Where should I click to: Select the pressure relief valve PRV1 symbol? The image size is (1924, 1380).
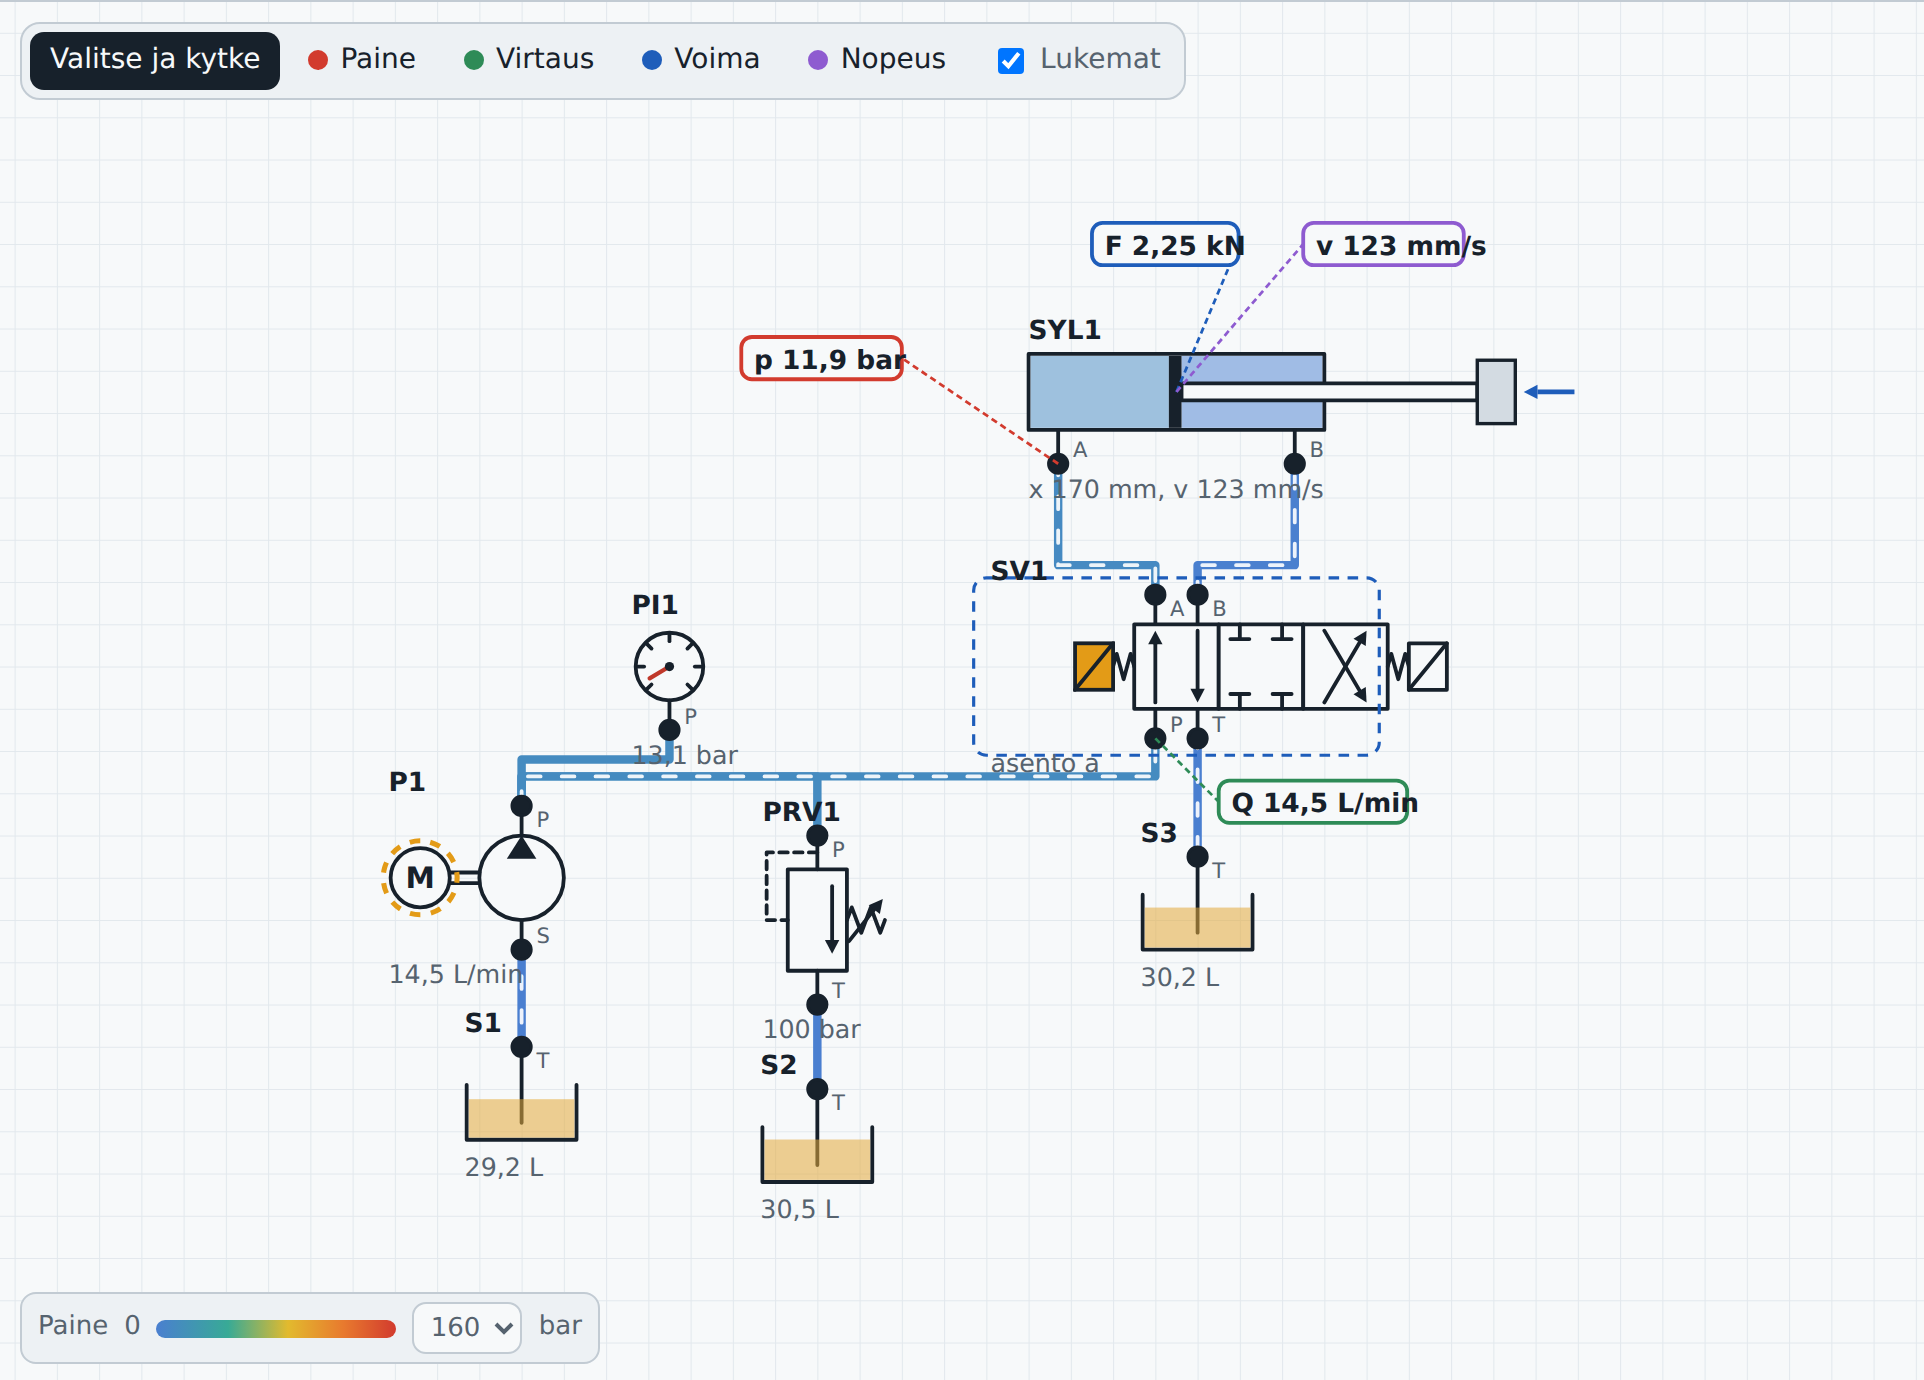click(x=817, y=919)
